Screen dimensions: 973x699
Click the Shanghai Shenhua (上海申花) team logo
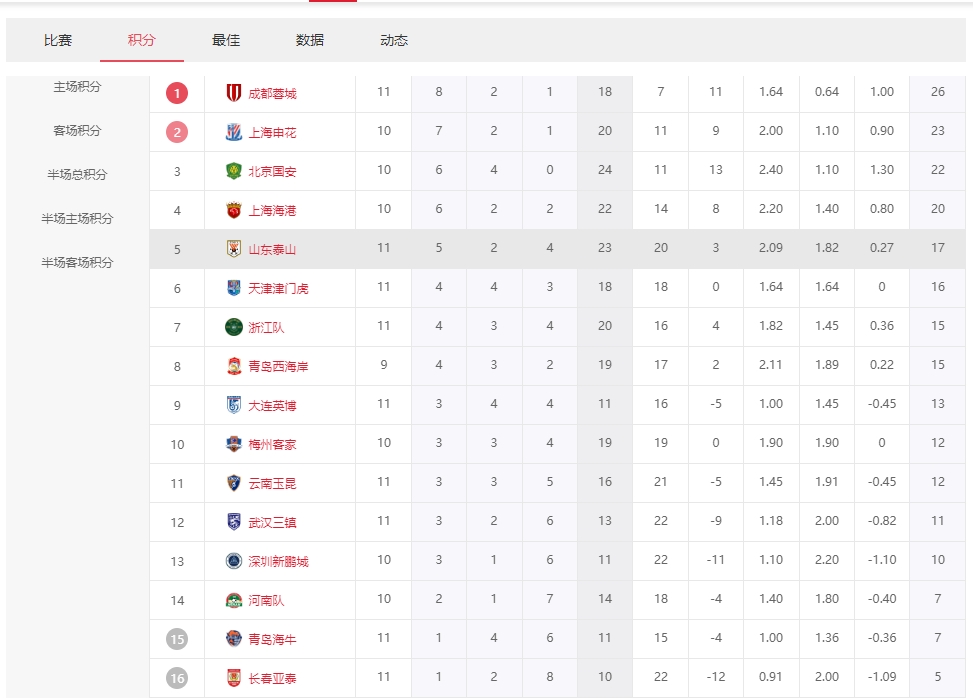click(234, 132)
